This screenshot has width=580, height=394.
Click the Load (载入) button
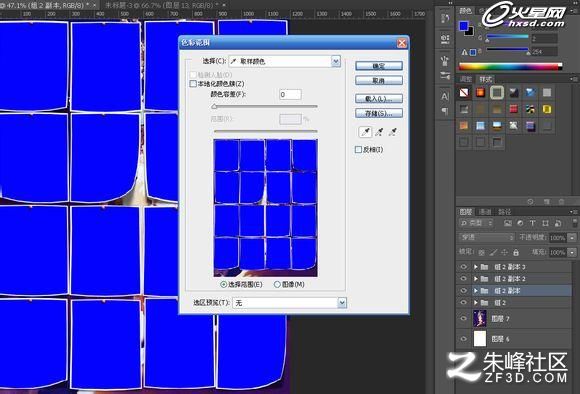pyautogui.click(x=379, y=99)
